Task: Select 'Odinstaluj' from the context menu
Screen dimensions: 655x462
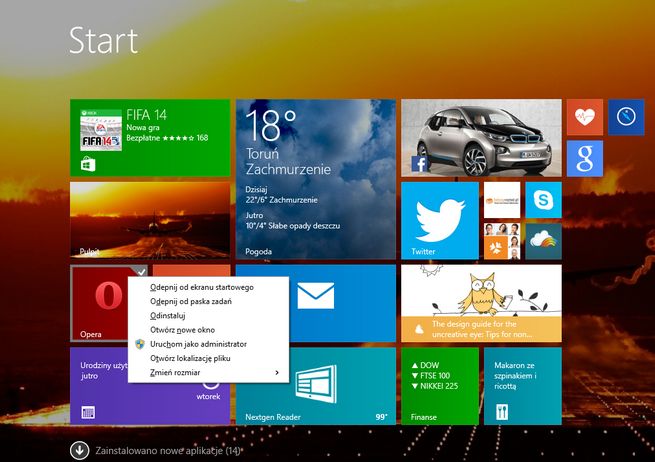Action: tap(208, 315)
